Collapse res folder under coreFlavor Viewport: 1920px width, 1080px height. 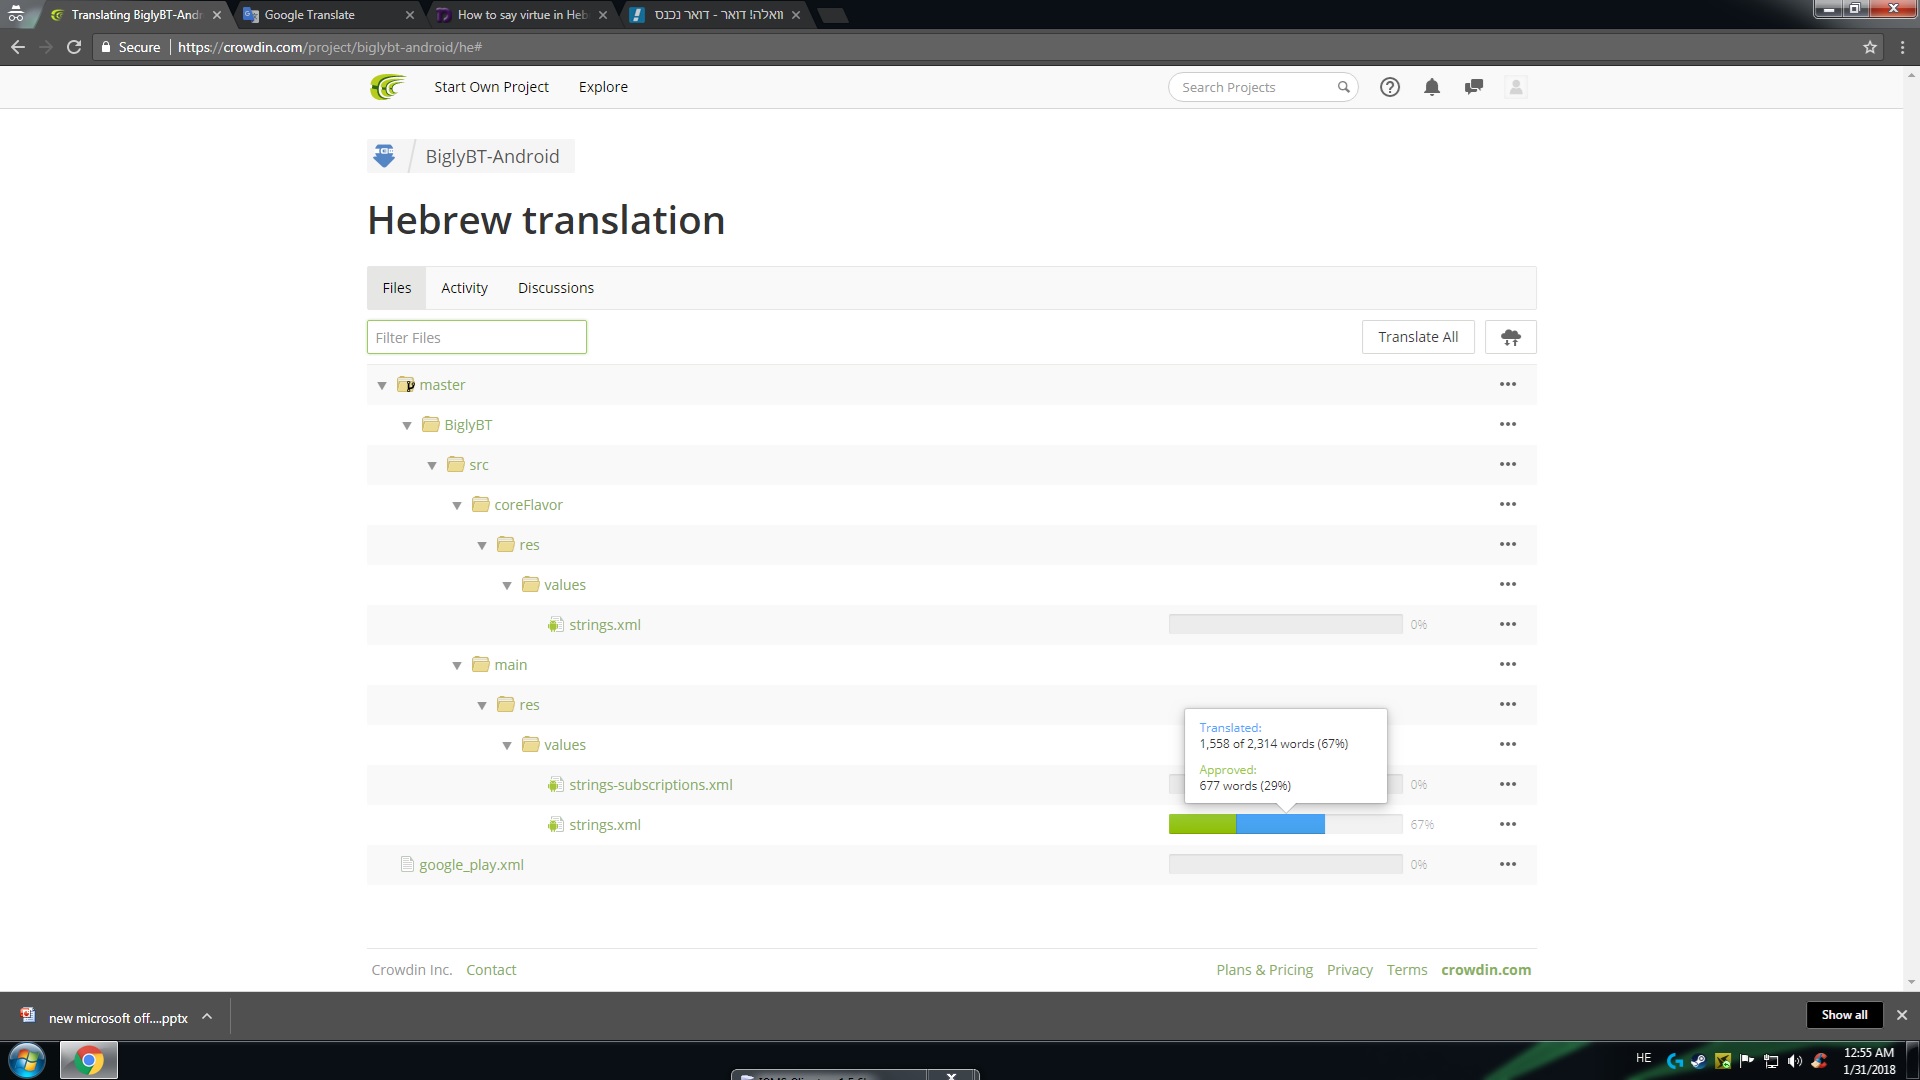pyautogui.click(x=482, y=545)
